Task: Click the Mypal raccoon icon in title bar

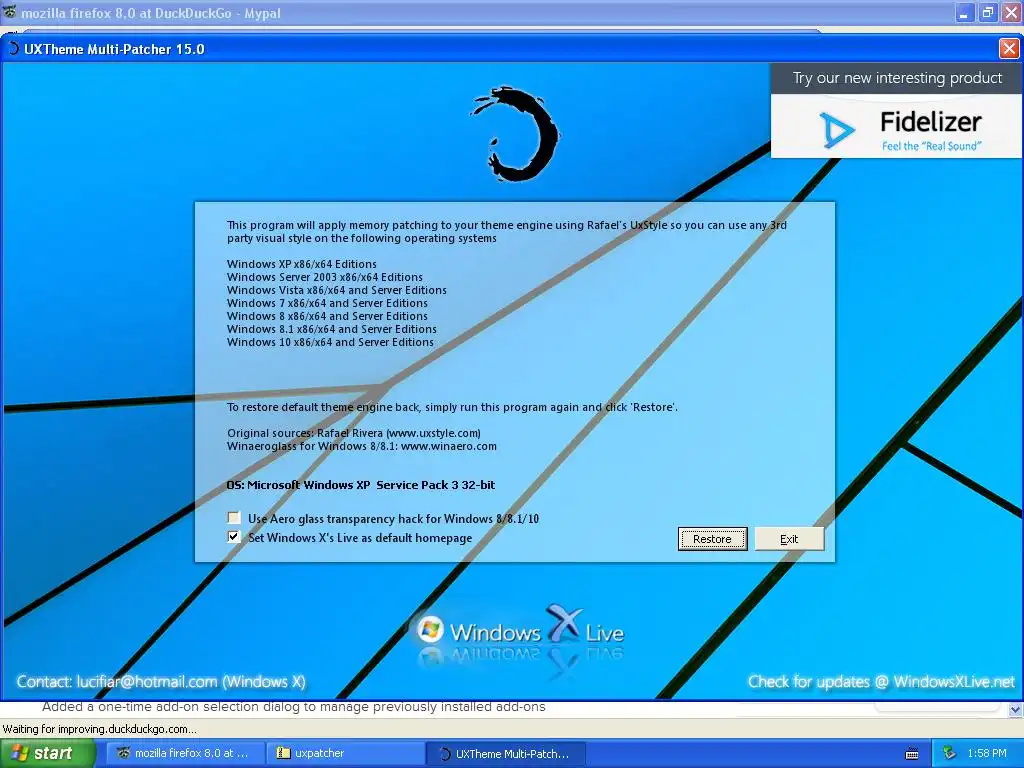Action: pyautogui.click(x=9, y=12)
